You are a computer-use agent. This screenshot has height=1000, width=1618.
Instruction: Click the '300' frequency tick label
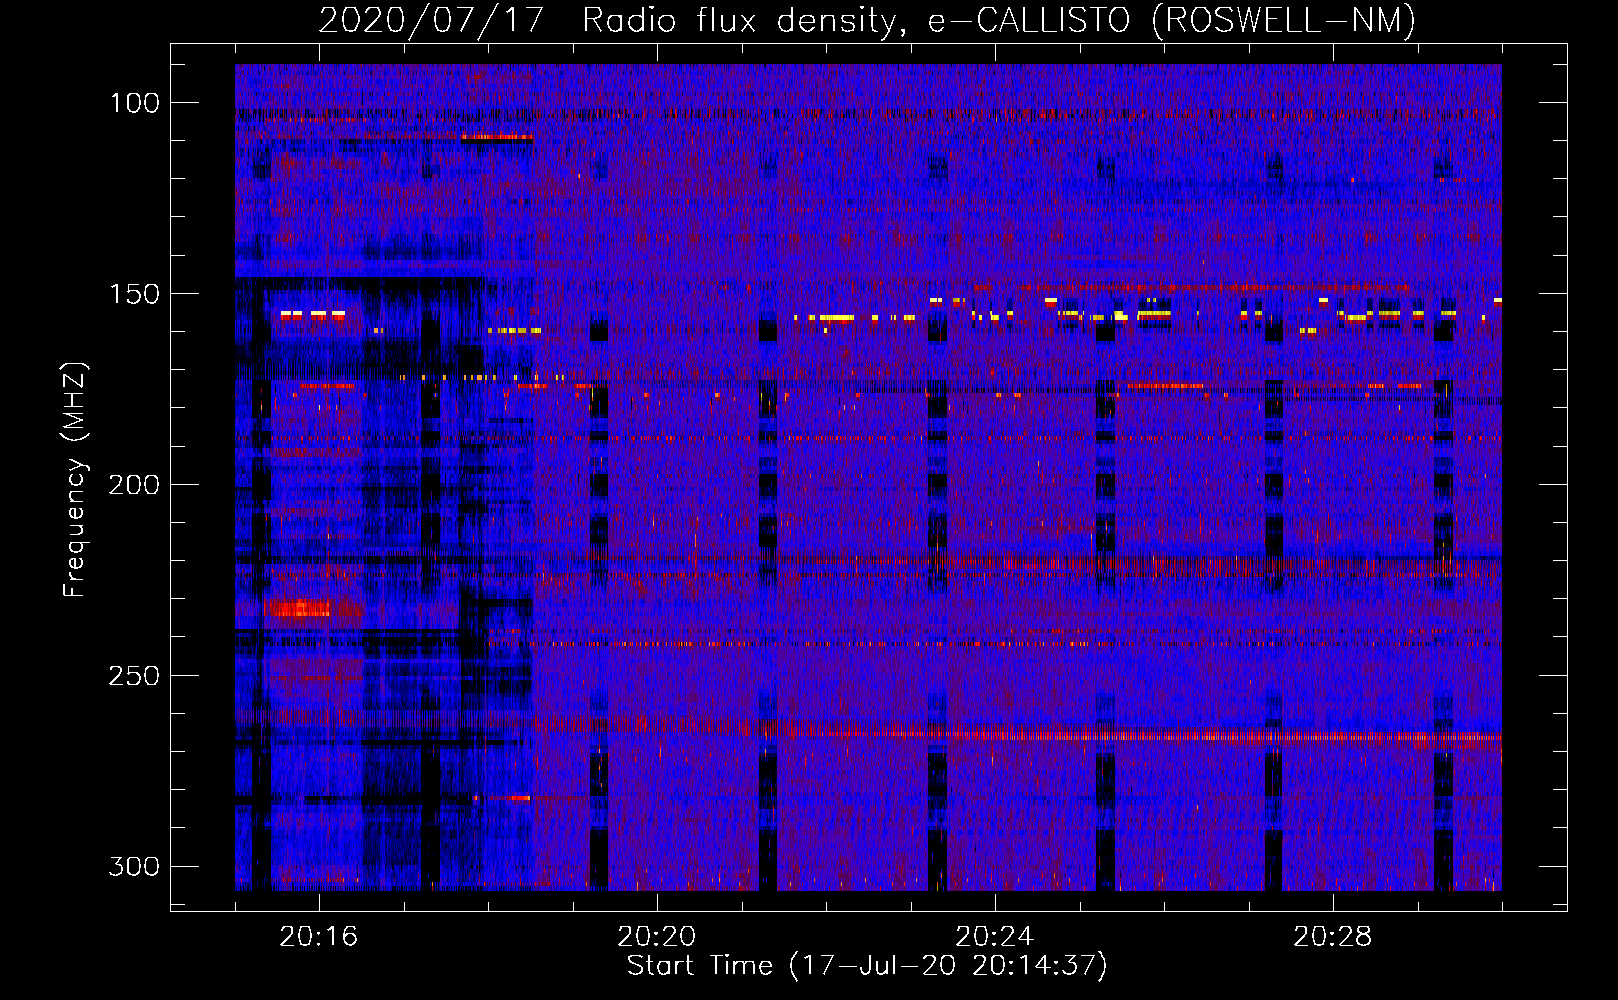coord(133,867)
